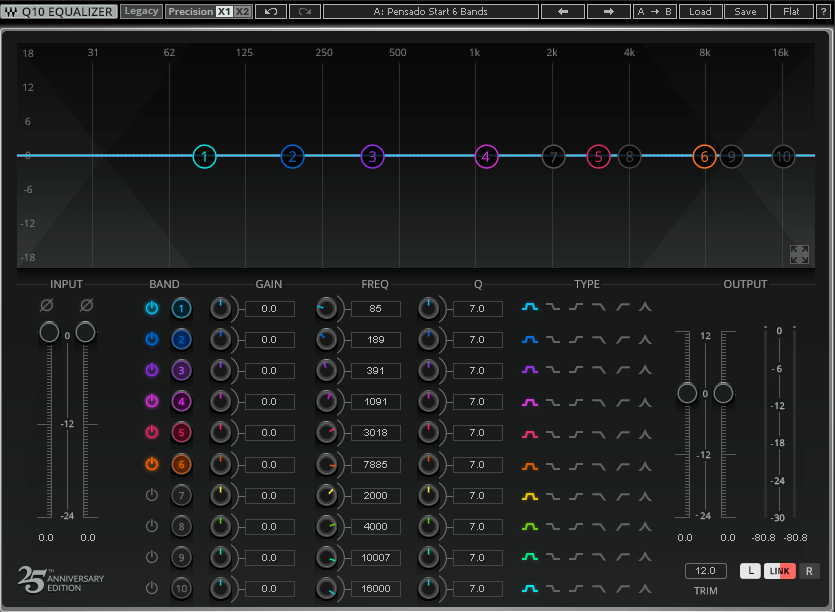Select bell filter type for band 1
The height and width of the screenshot is (612, 835).
coord(530,307)
